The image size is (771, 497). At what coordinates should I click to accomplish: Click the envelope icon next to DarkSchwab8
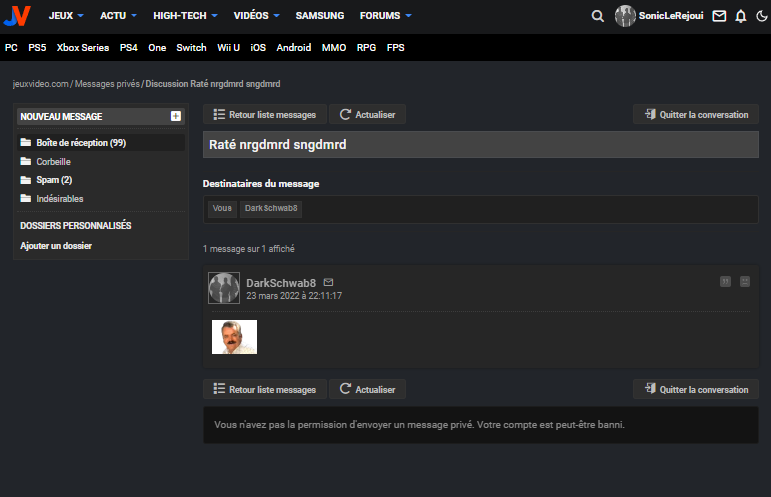click(328, 282)
